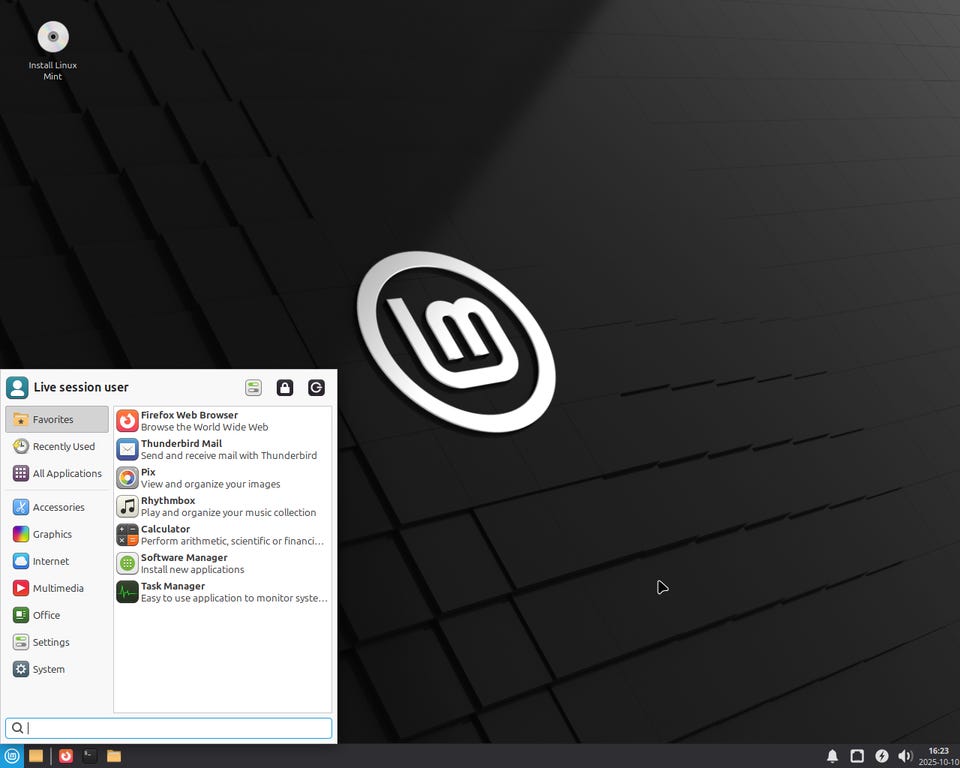Screen dimensions: 960x768
Task: Launch Rhythmbox music player
Action: 223,506
